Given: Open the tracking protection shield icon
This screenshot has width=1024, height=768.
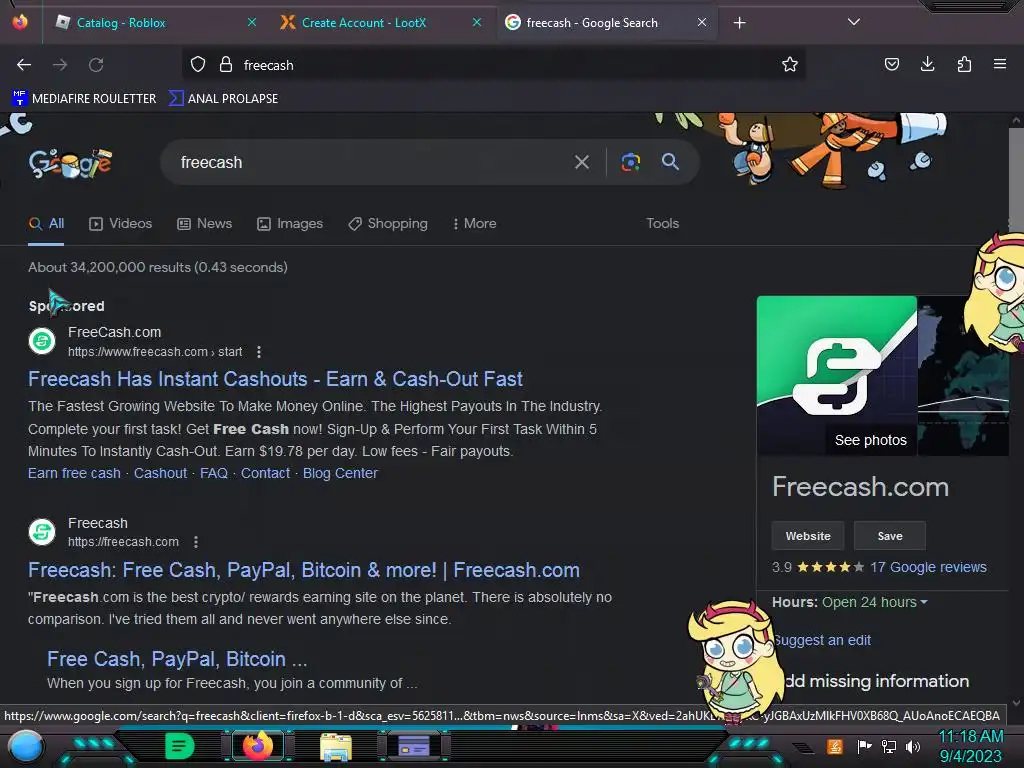Looking at the screenshot, I should click(198, 65).
